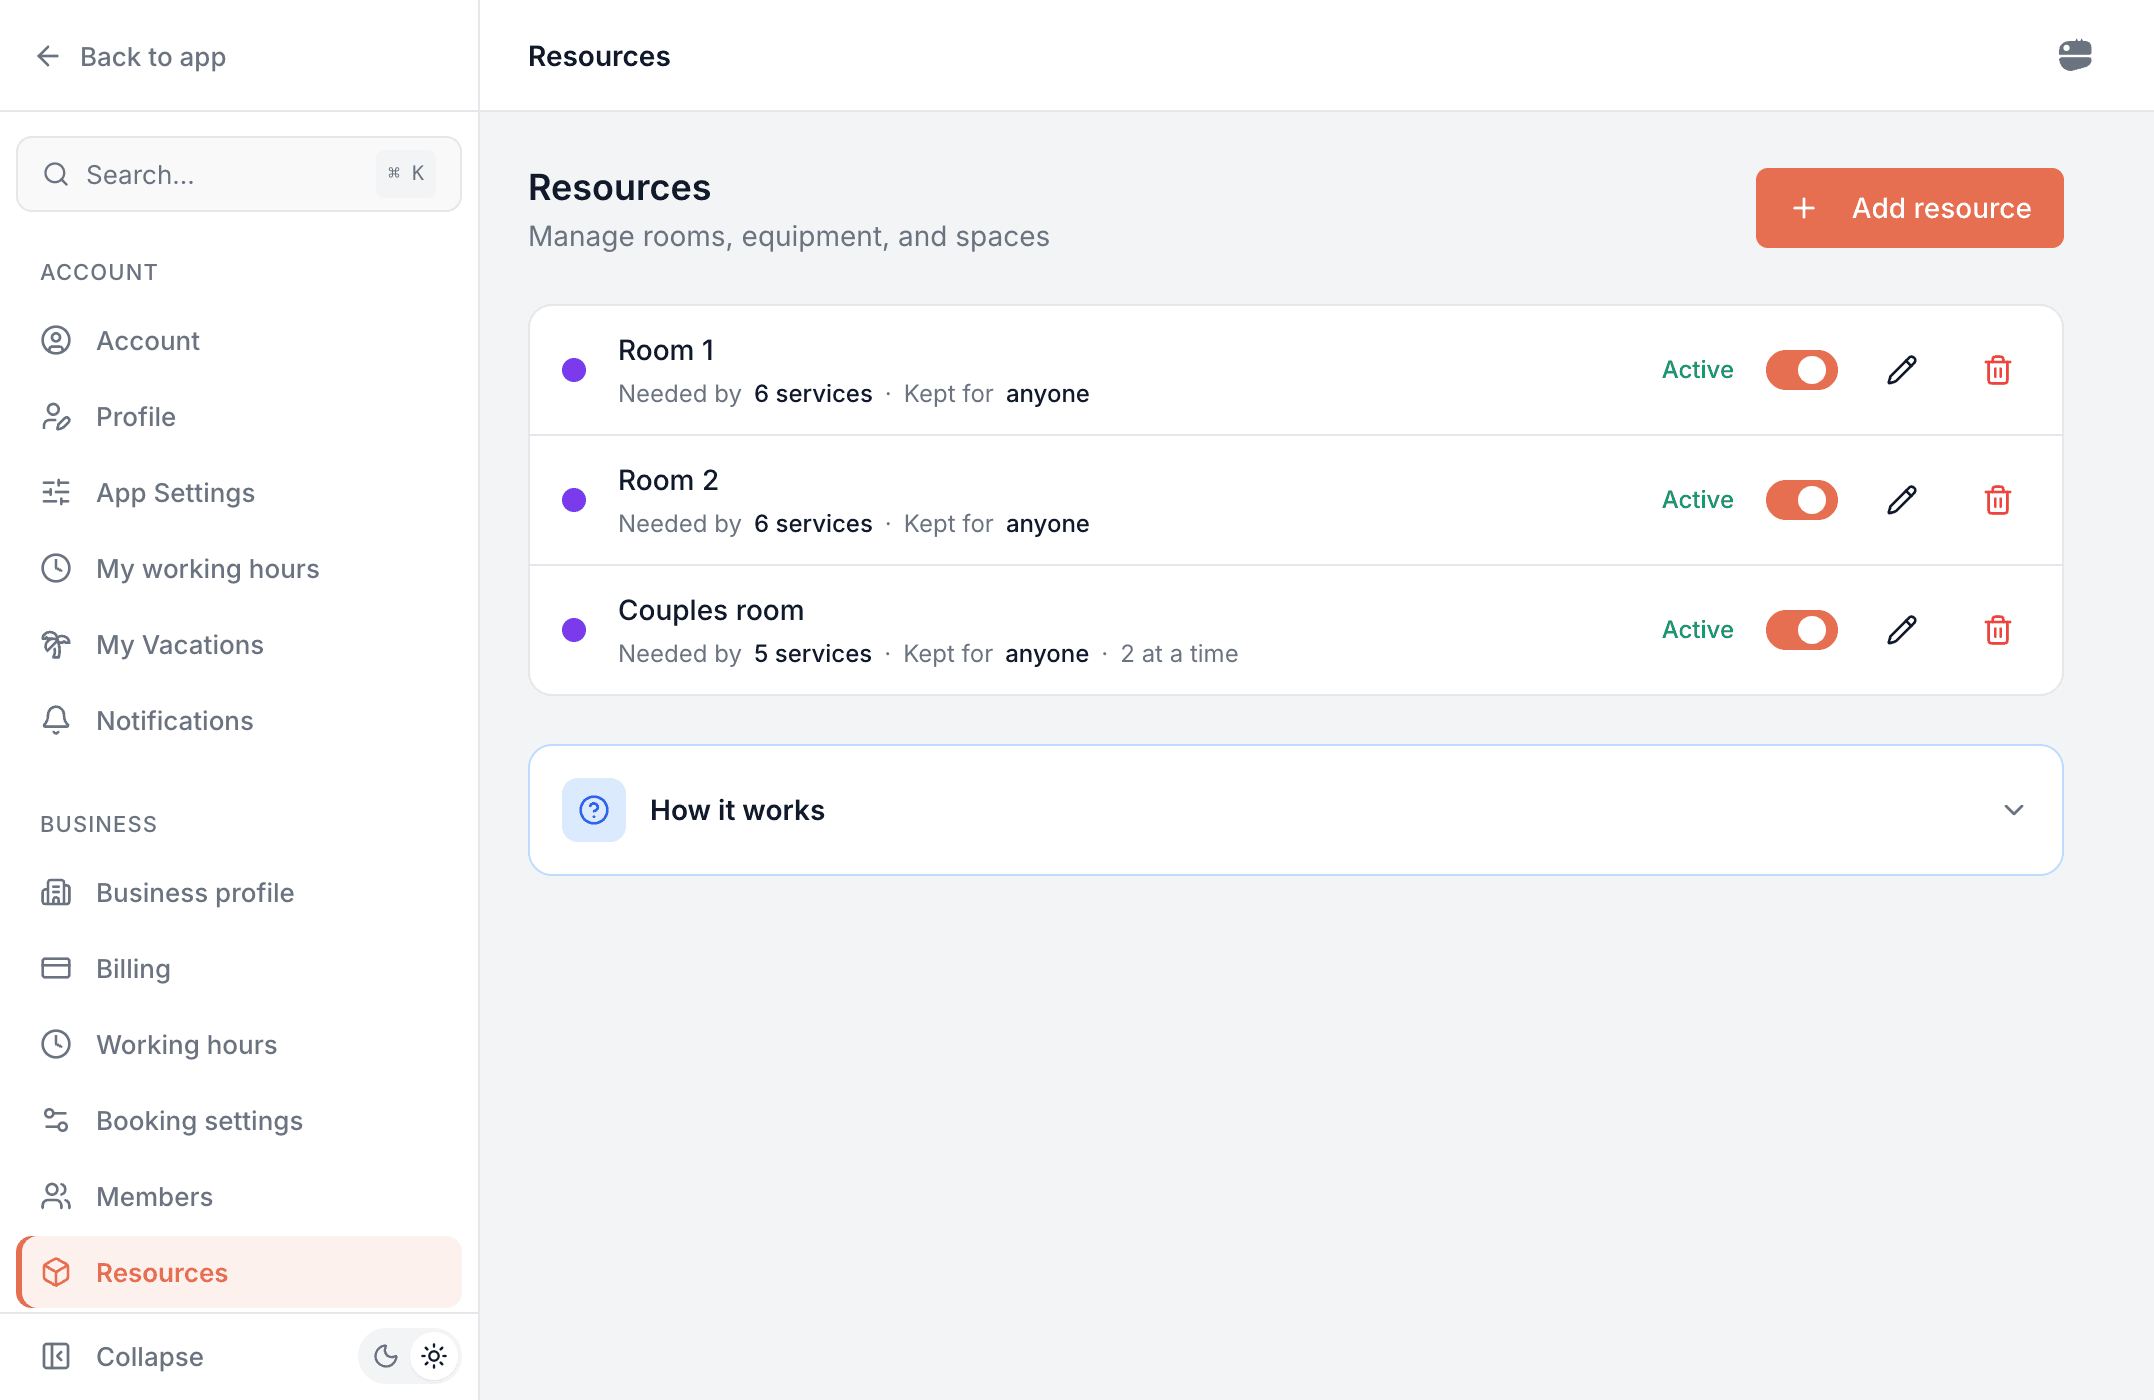Edit Couples room with the pencil icon

1901,630
